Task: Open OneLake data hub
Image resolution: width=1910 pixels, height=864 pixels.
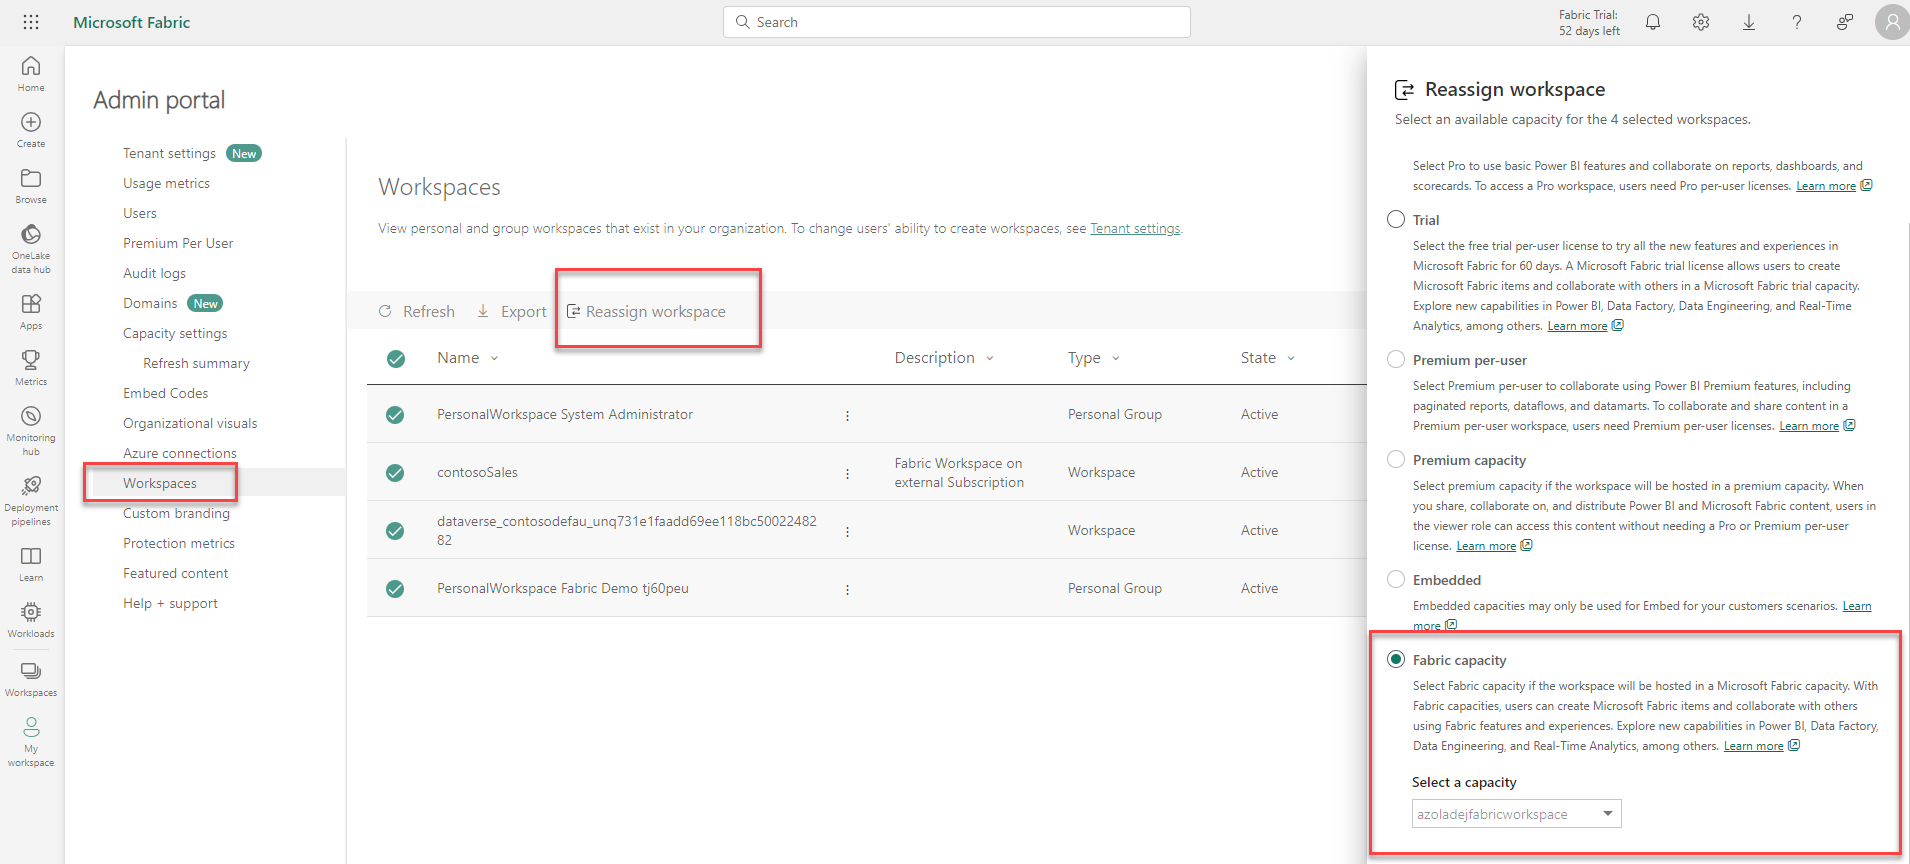Action: [31, 249]
